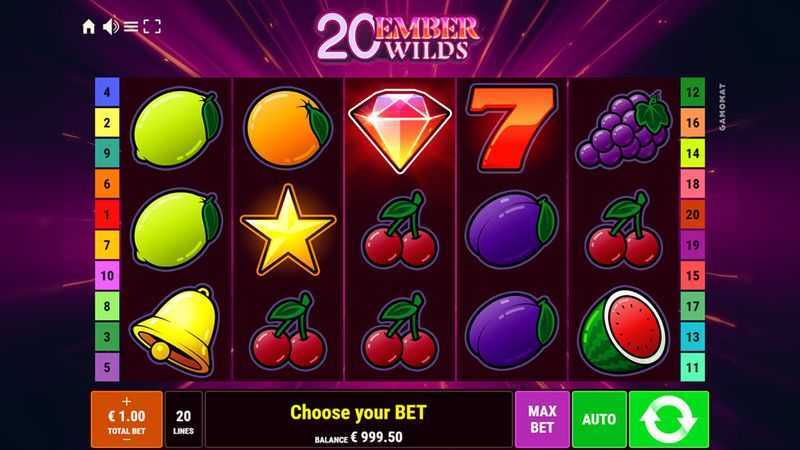This screenshot has height=450, width=800.
Task: Select payline 4 blue marker
Action: [107, 92]
